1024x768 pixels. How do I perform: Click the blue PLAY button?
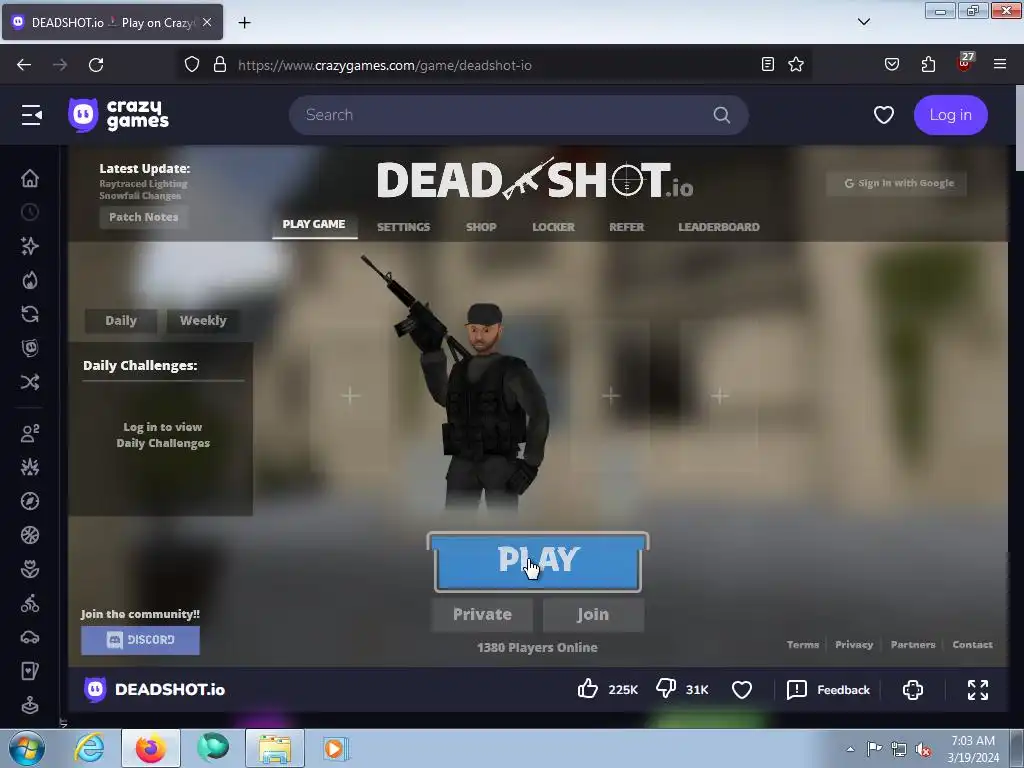click(x=538, y=562)
